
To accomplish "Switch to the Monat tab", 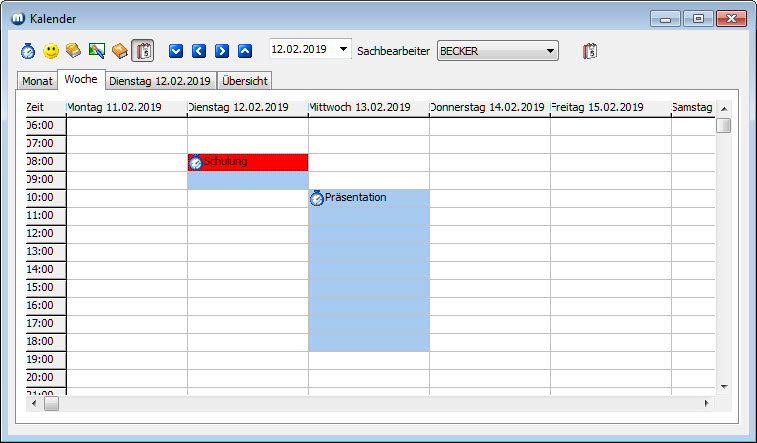I will tap(37, 82).
